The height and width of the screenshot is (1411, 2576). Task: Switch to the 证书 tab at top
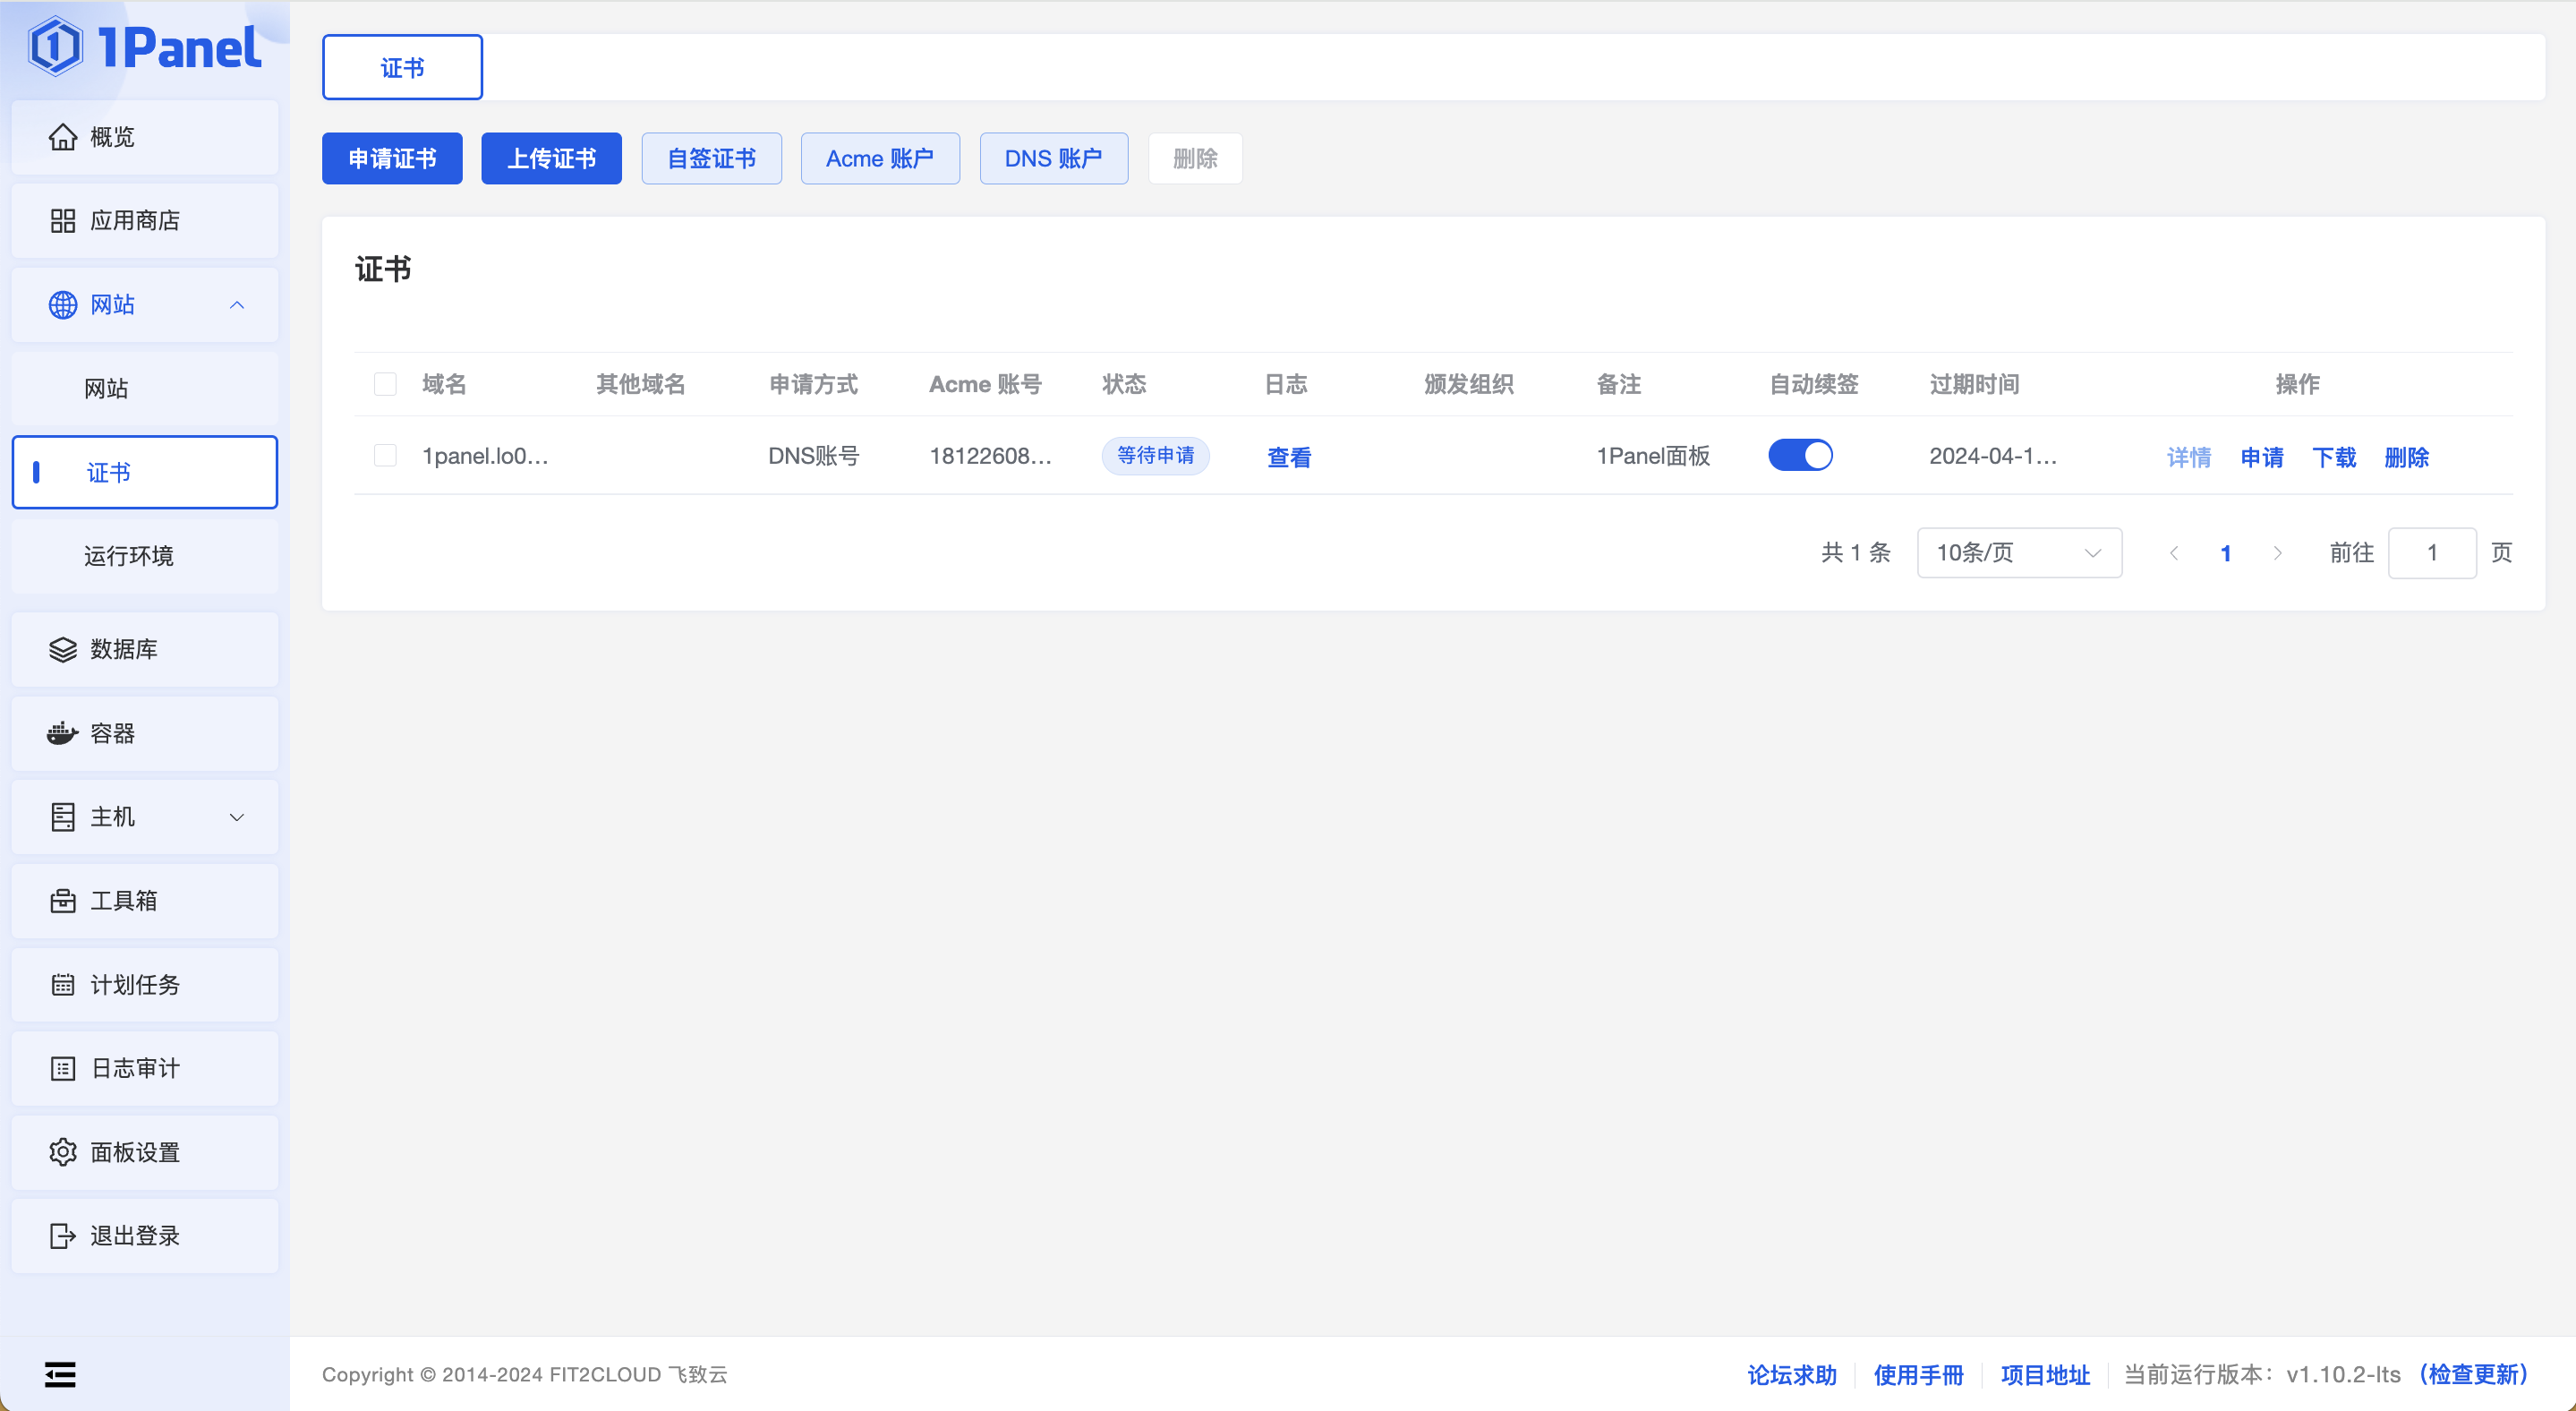[402, 68]
